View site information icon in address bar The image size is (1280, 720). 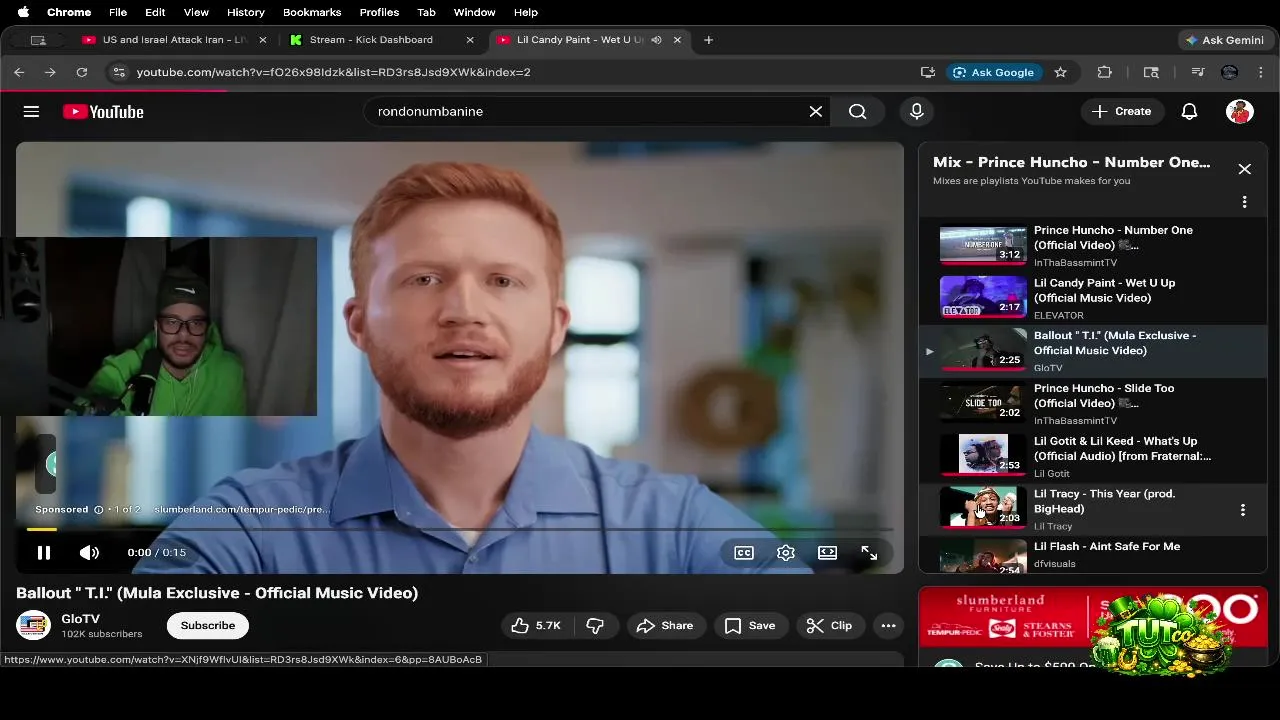click(119, 72)
